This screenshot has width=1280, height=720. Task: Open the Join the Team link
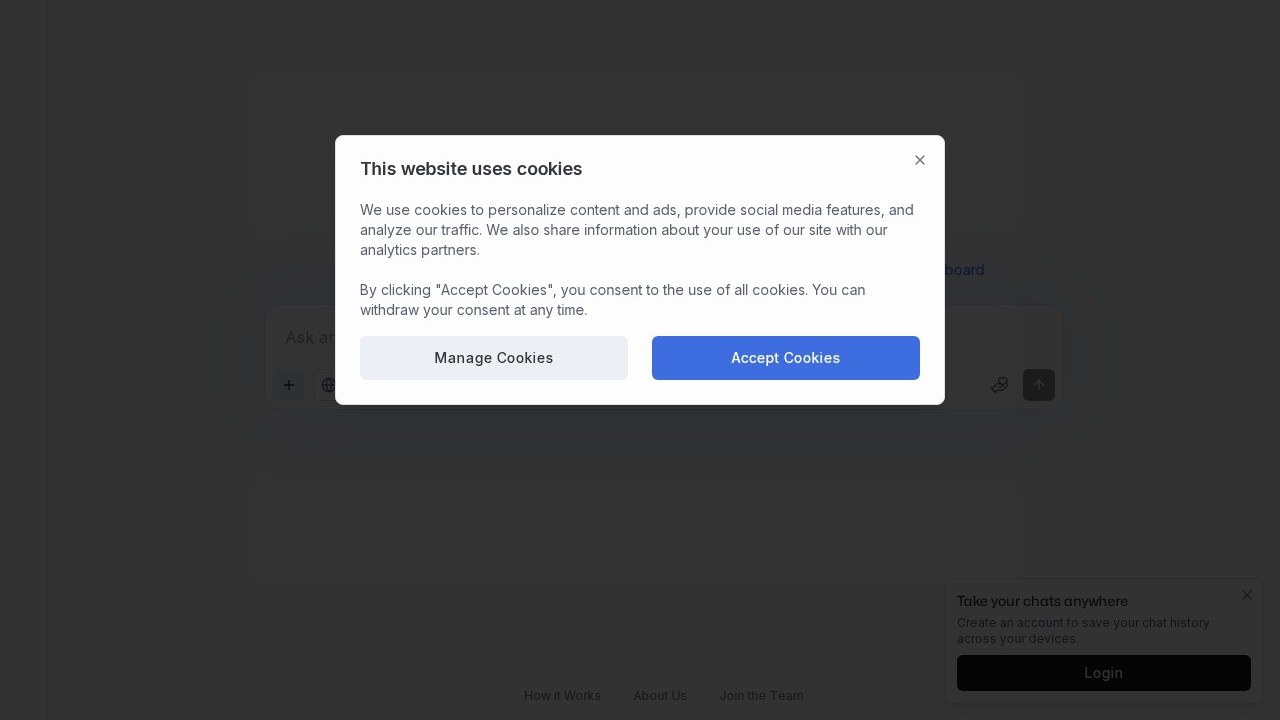(x=761, y=696)
